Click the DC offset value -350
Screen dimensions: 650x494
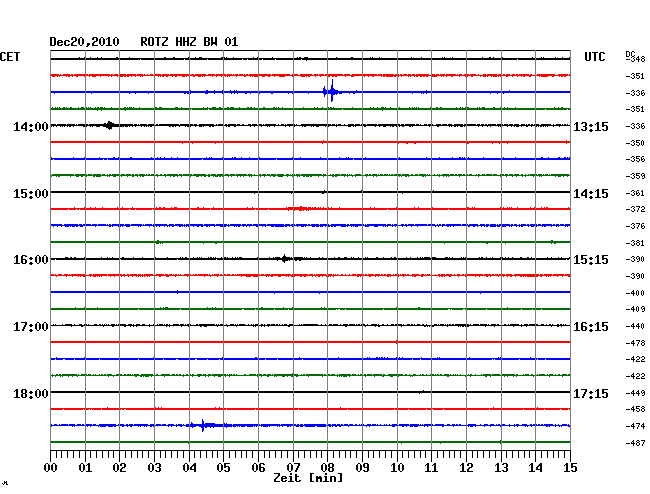pyautogui.click(x=635, y=143)
